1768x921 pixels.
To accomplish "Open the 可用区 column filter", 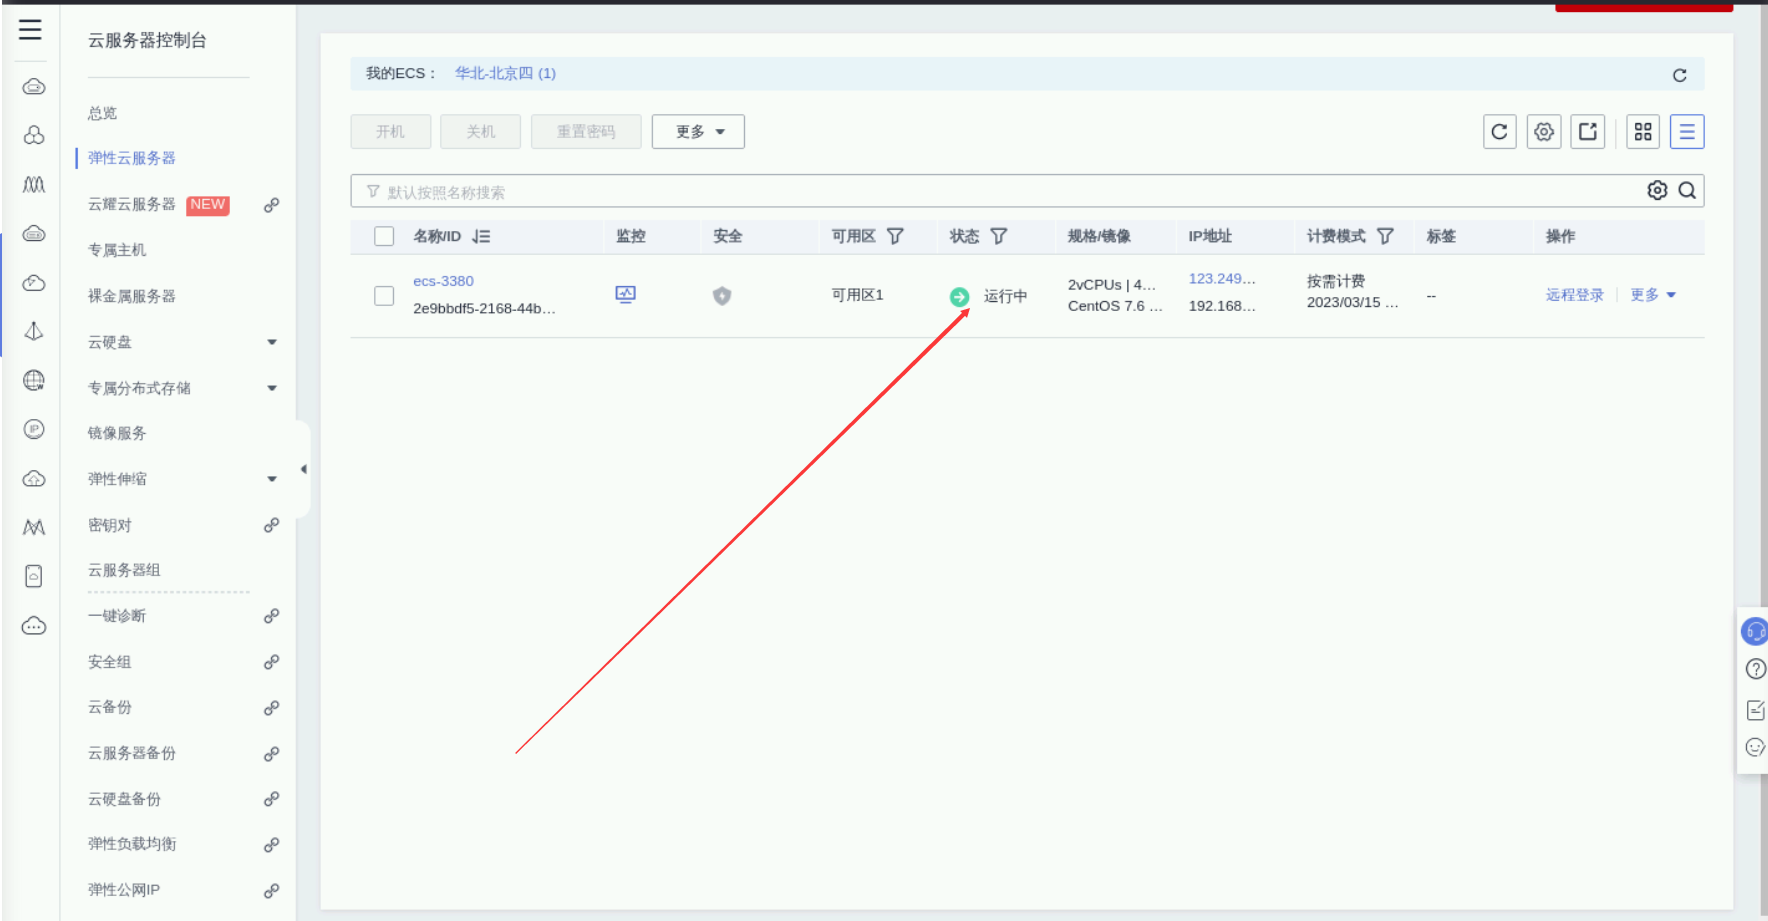I will [895, 236].
